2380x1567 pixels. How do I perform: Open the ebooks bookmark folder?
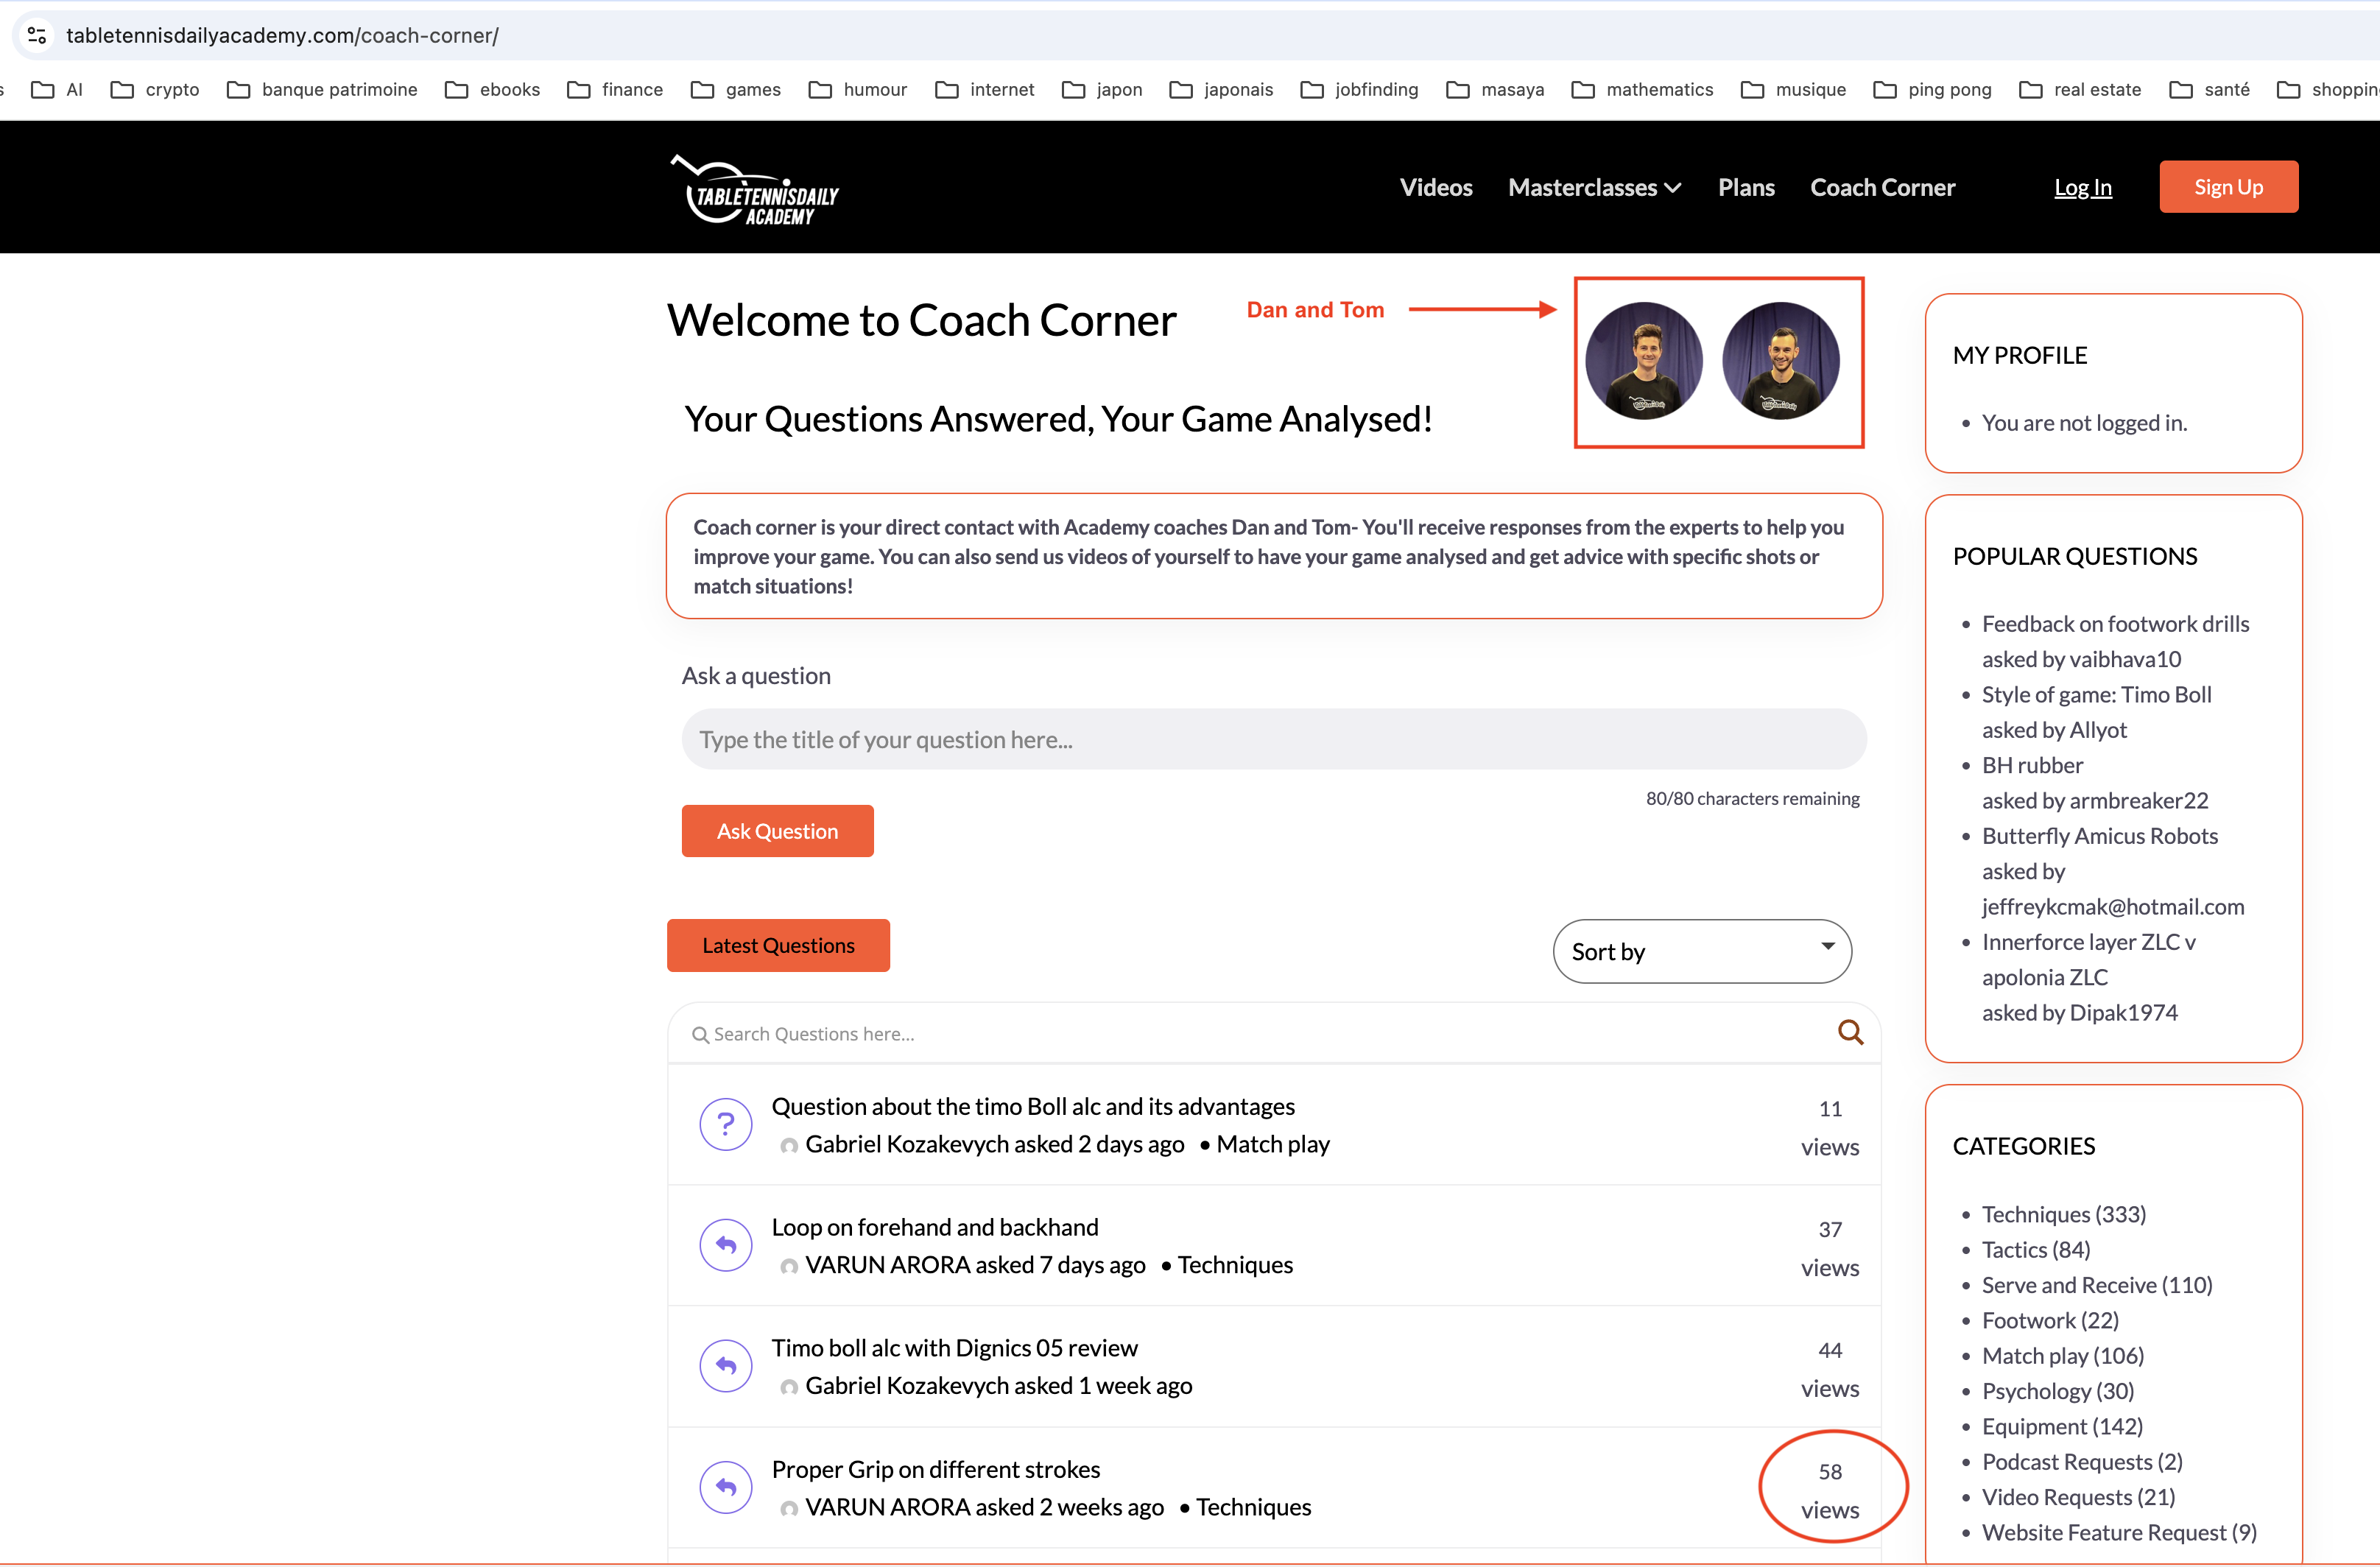pyautogui.click(x=492, y=90)
